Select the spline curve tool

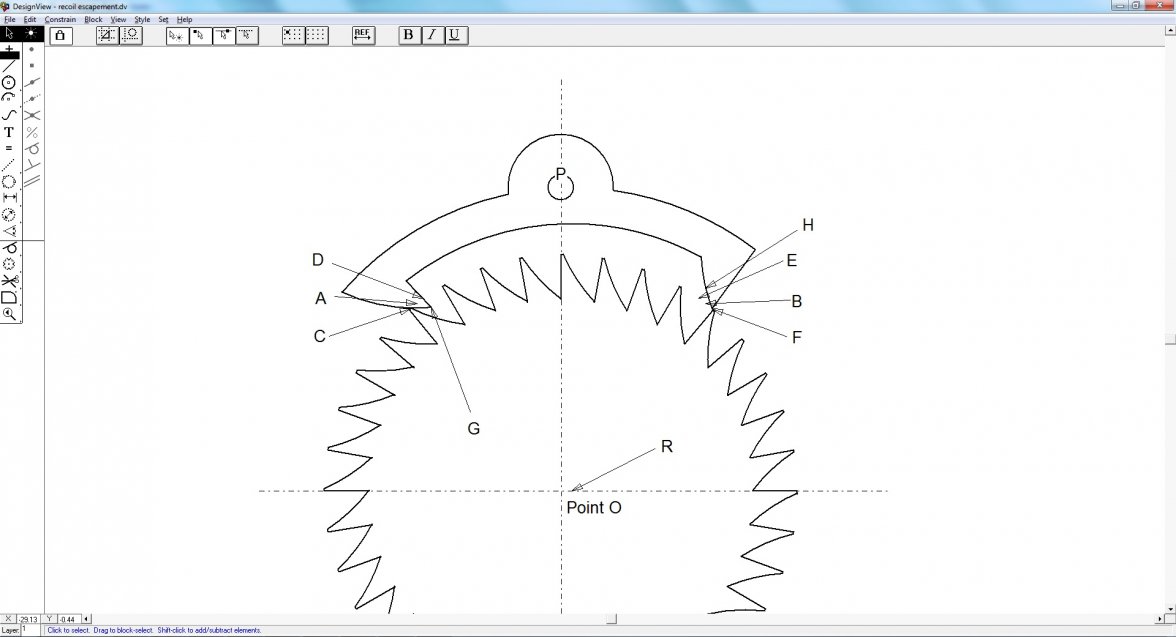click(9, 115)
